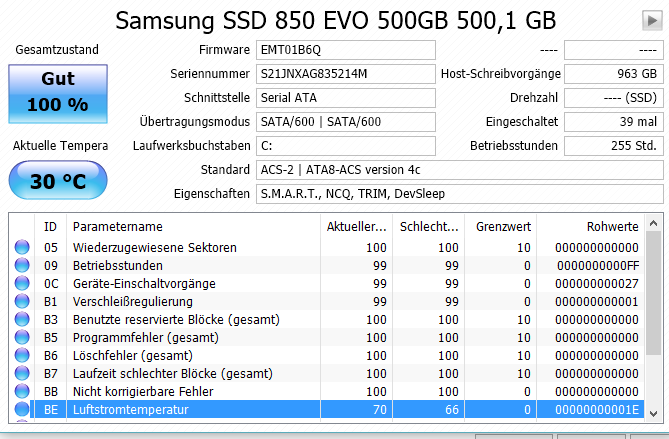Image resolution: width=669 pixels, height=439 pixels.
Task: Click the status orb for Luftstromtemperatur row
Action: click(x=22, y=409)
